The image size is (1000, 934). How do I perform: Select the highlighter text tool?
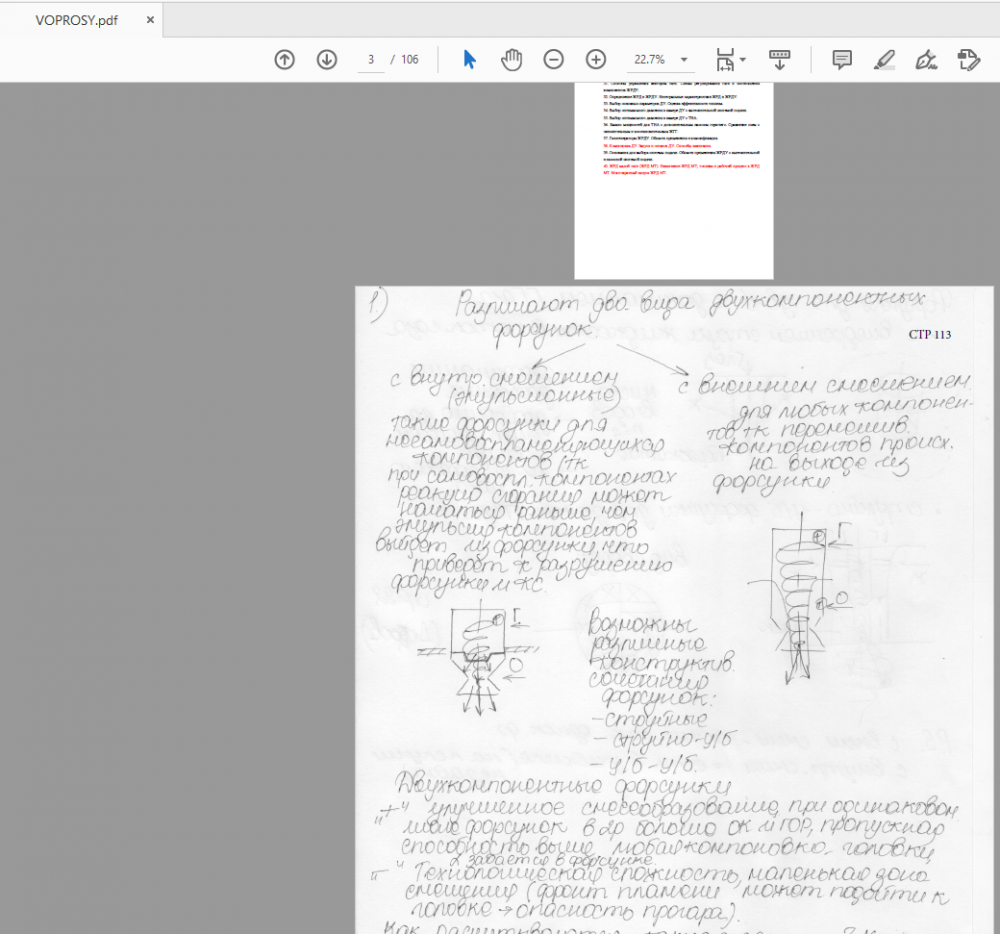pos(884,60)
